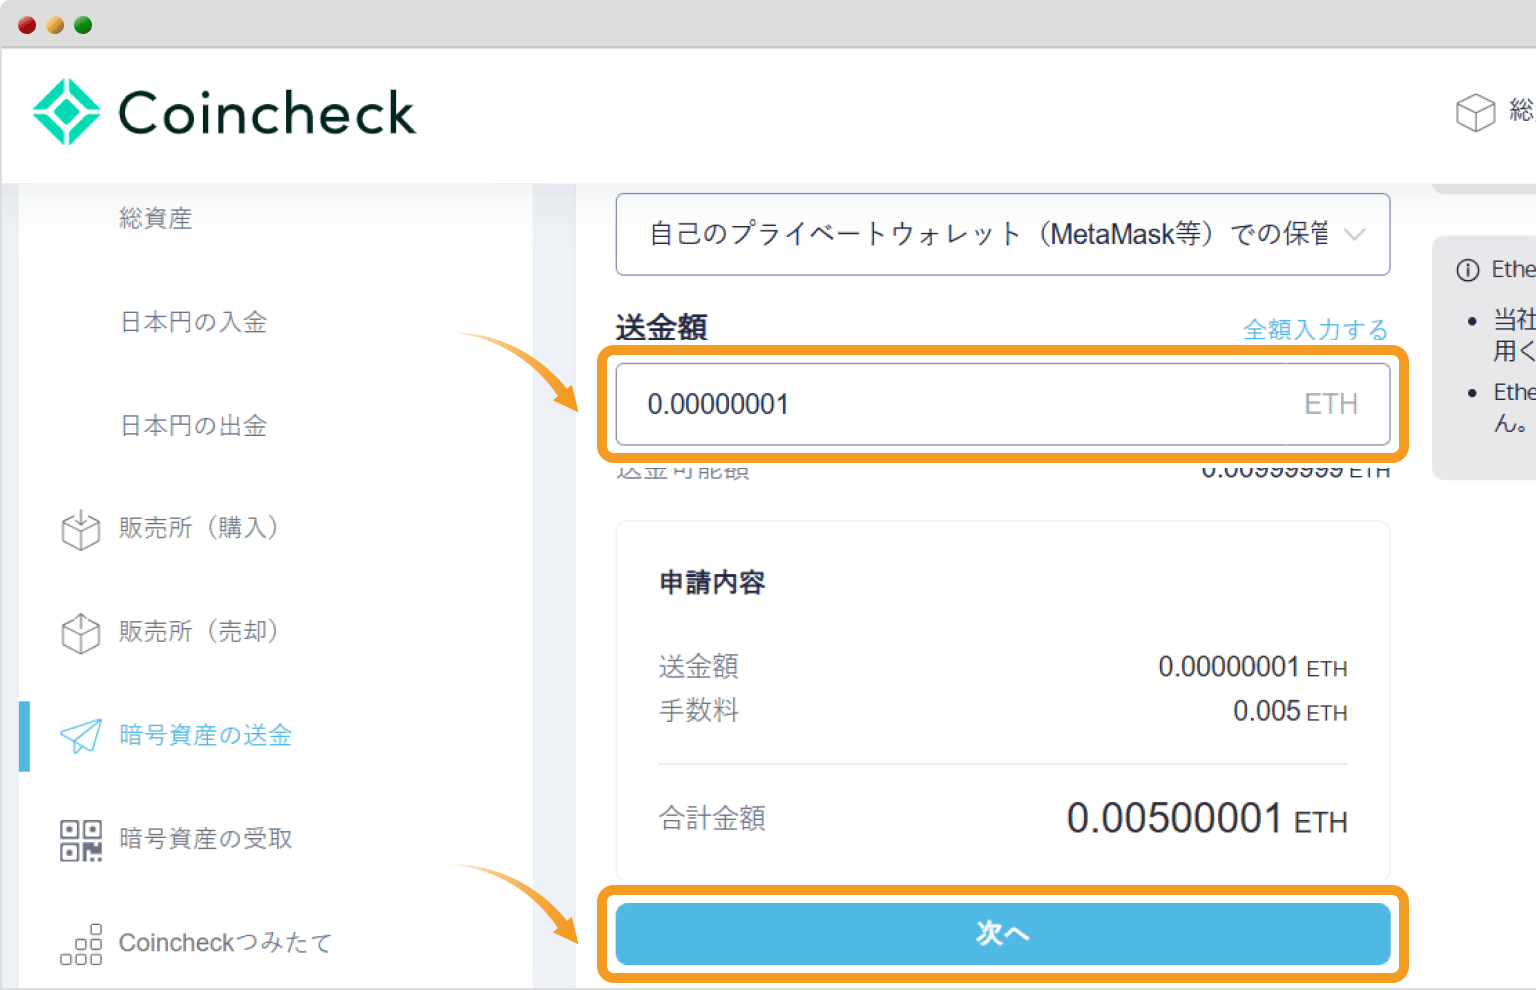Select 暗号資産の送金 in the sidebar
The height and width of the screenshot is (990, 1536).
(x=205, y=735)
